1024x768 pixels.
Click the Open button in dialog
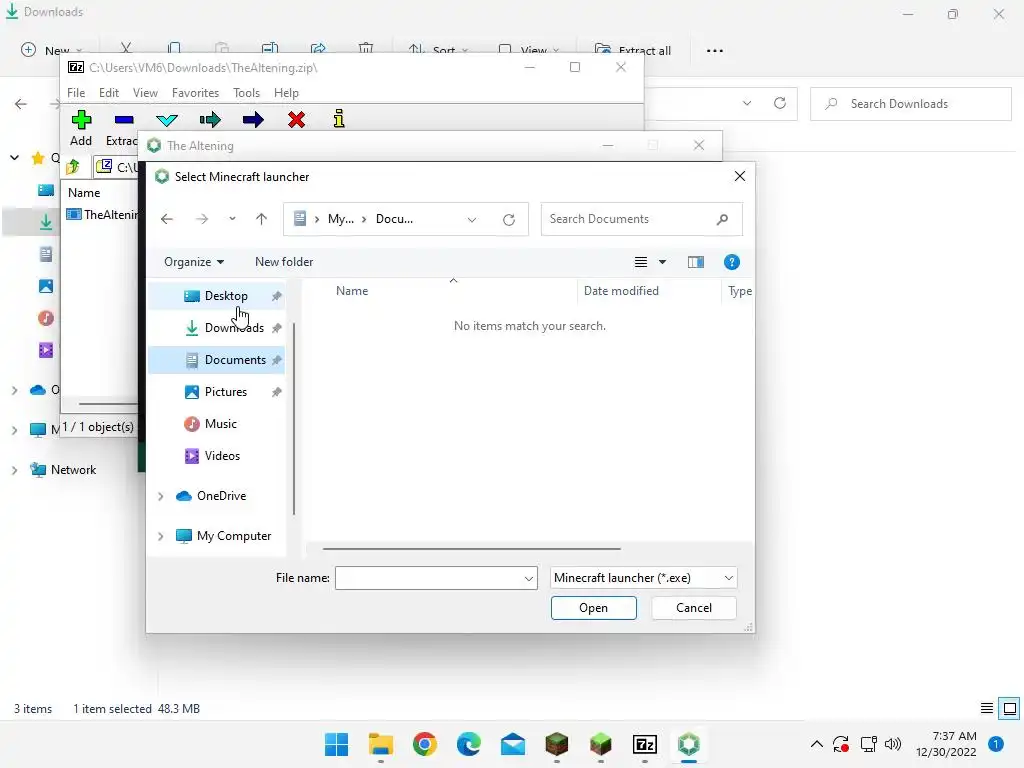(594, 608)
